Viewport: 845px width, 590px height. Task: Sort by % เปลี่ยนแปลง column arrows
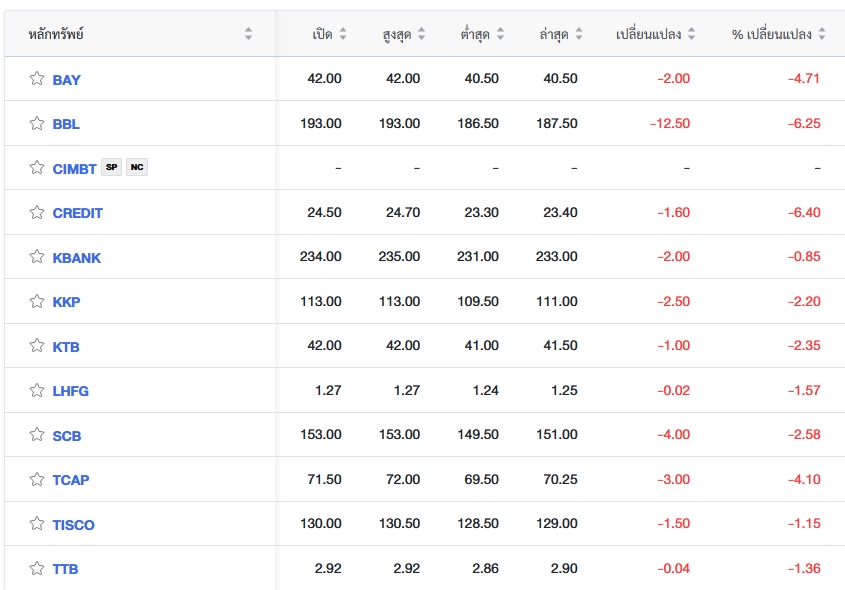[822, 34]
